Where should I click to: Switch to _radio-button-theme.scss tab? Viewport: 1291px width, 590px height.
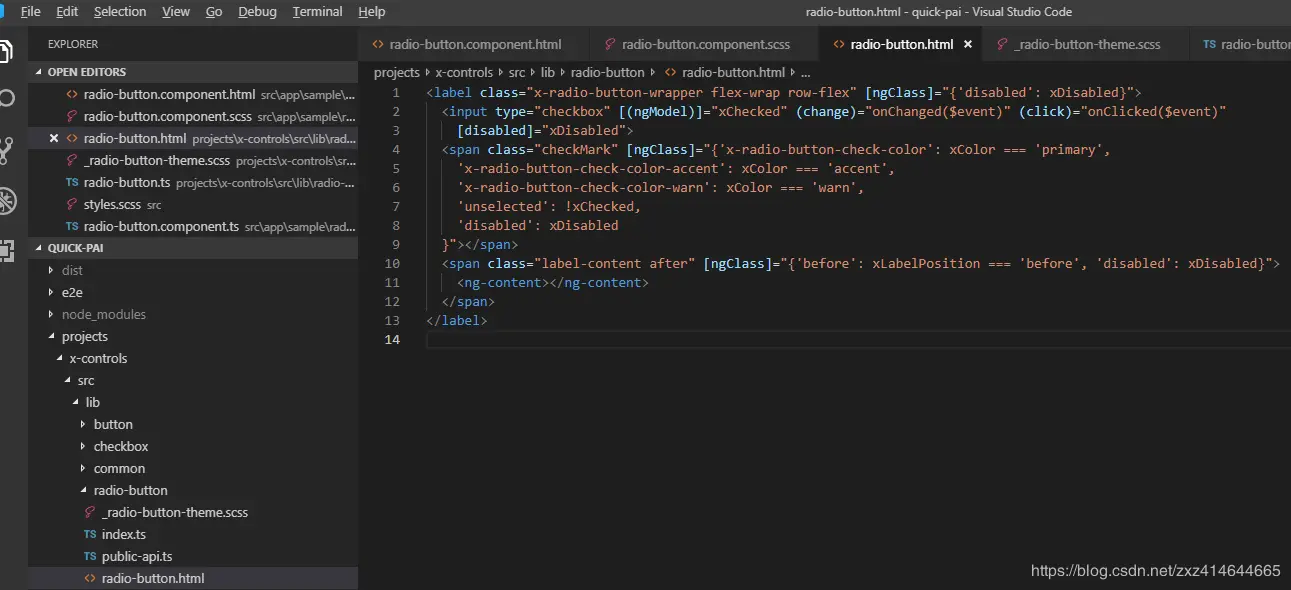point(1087,45)
